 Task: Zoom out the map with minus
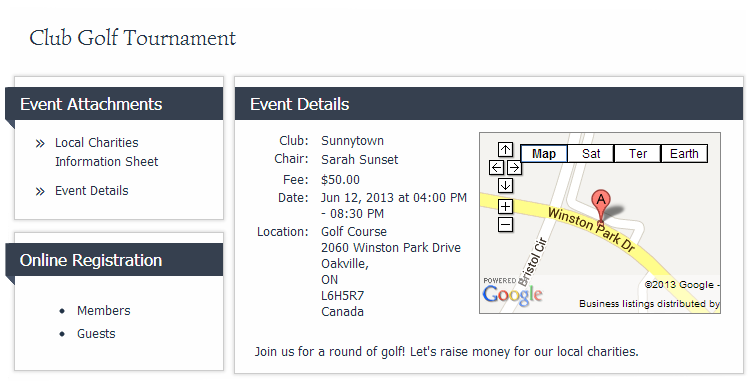(x=505, y=224)
